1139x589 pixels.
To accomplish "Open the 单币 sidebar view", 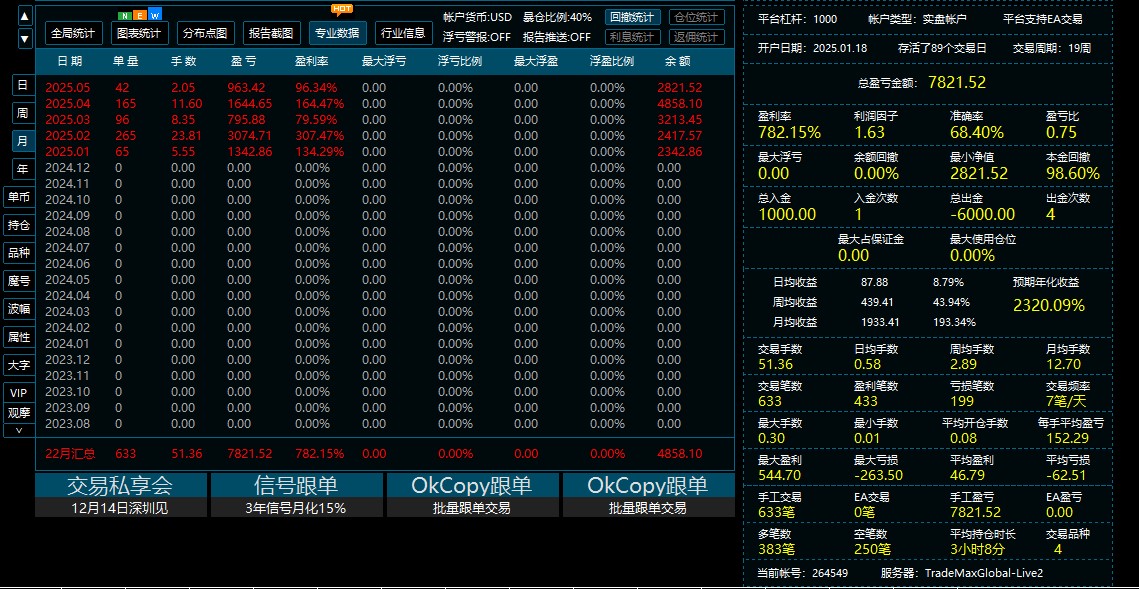I will [19, 197].
